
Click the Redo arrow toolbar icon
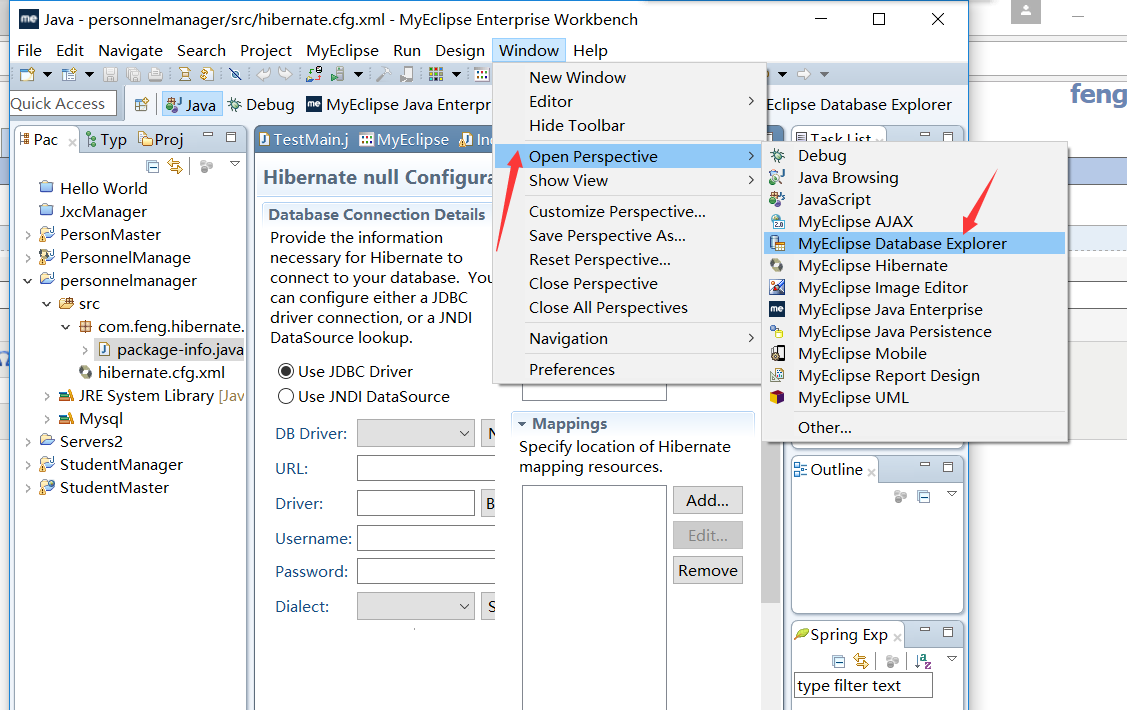pos(285,74)
